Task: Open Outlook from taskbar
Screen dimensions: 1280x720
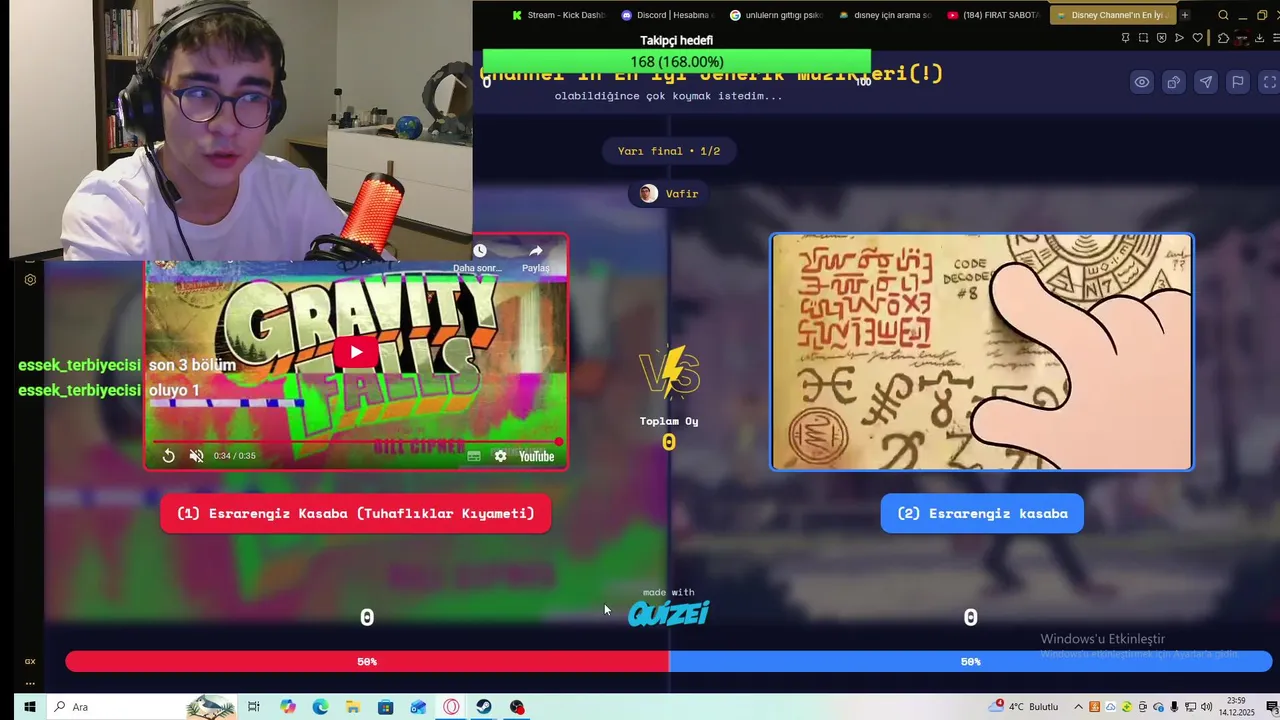Action: (418, 707)
